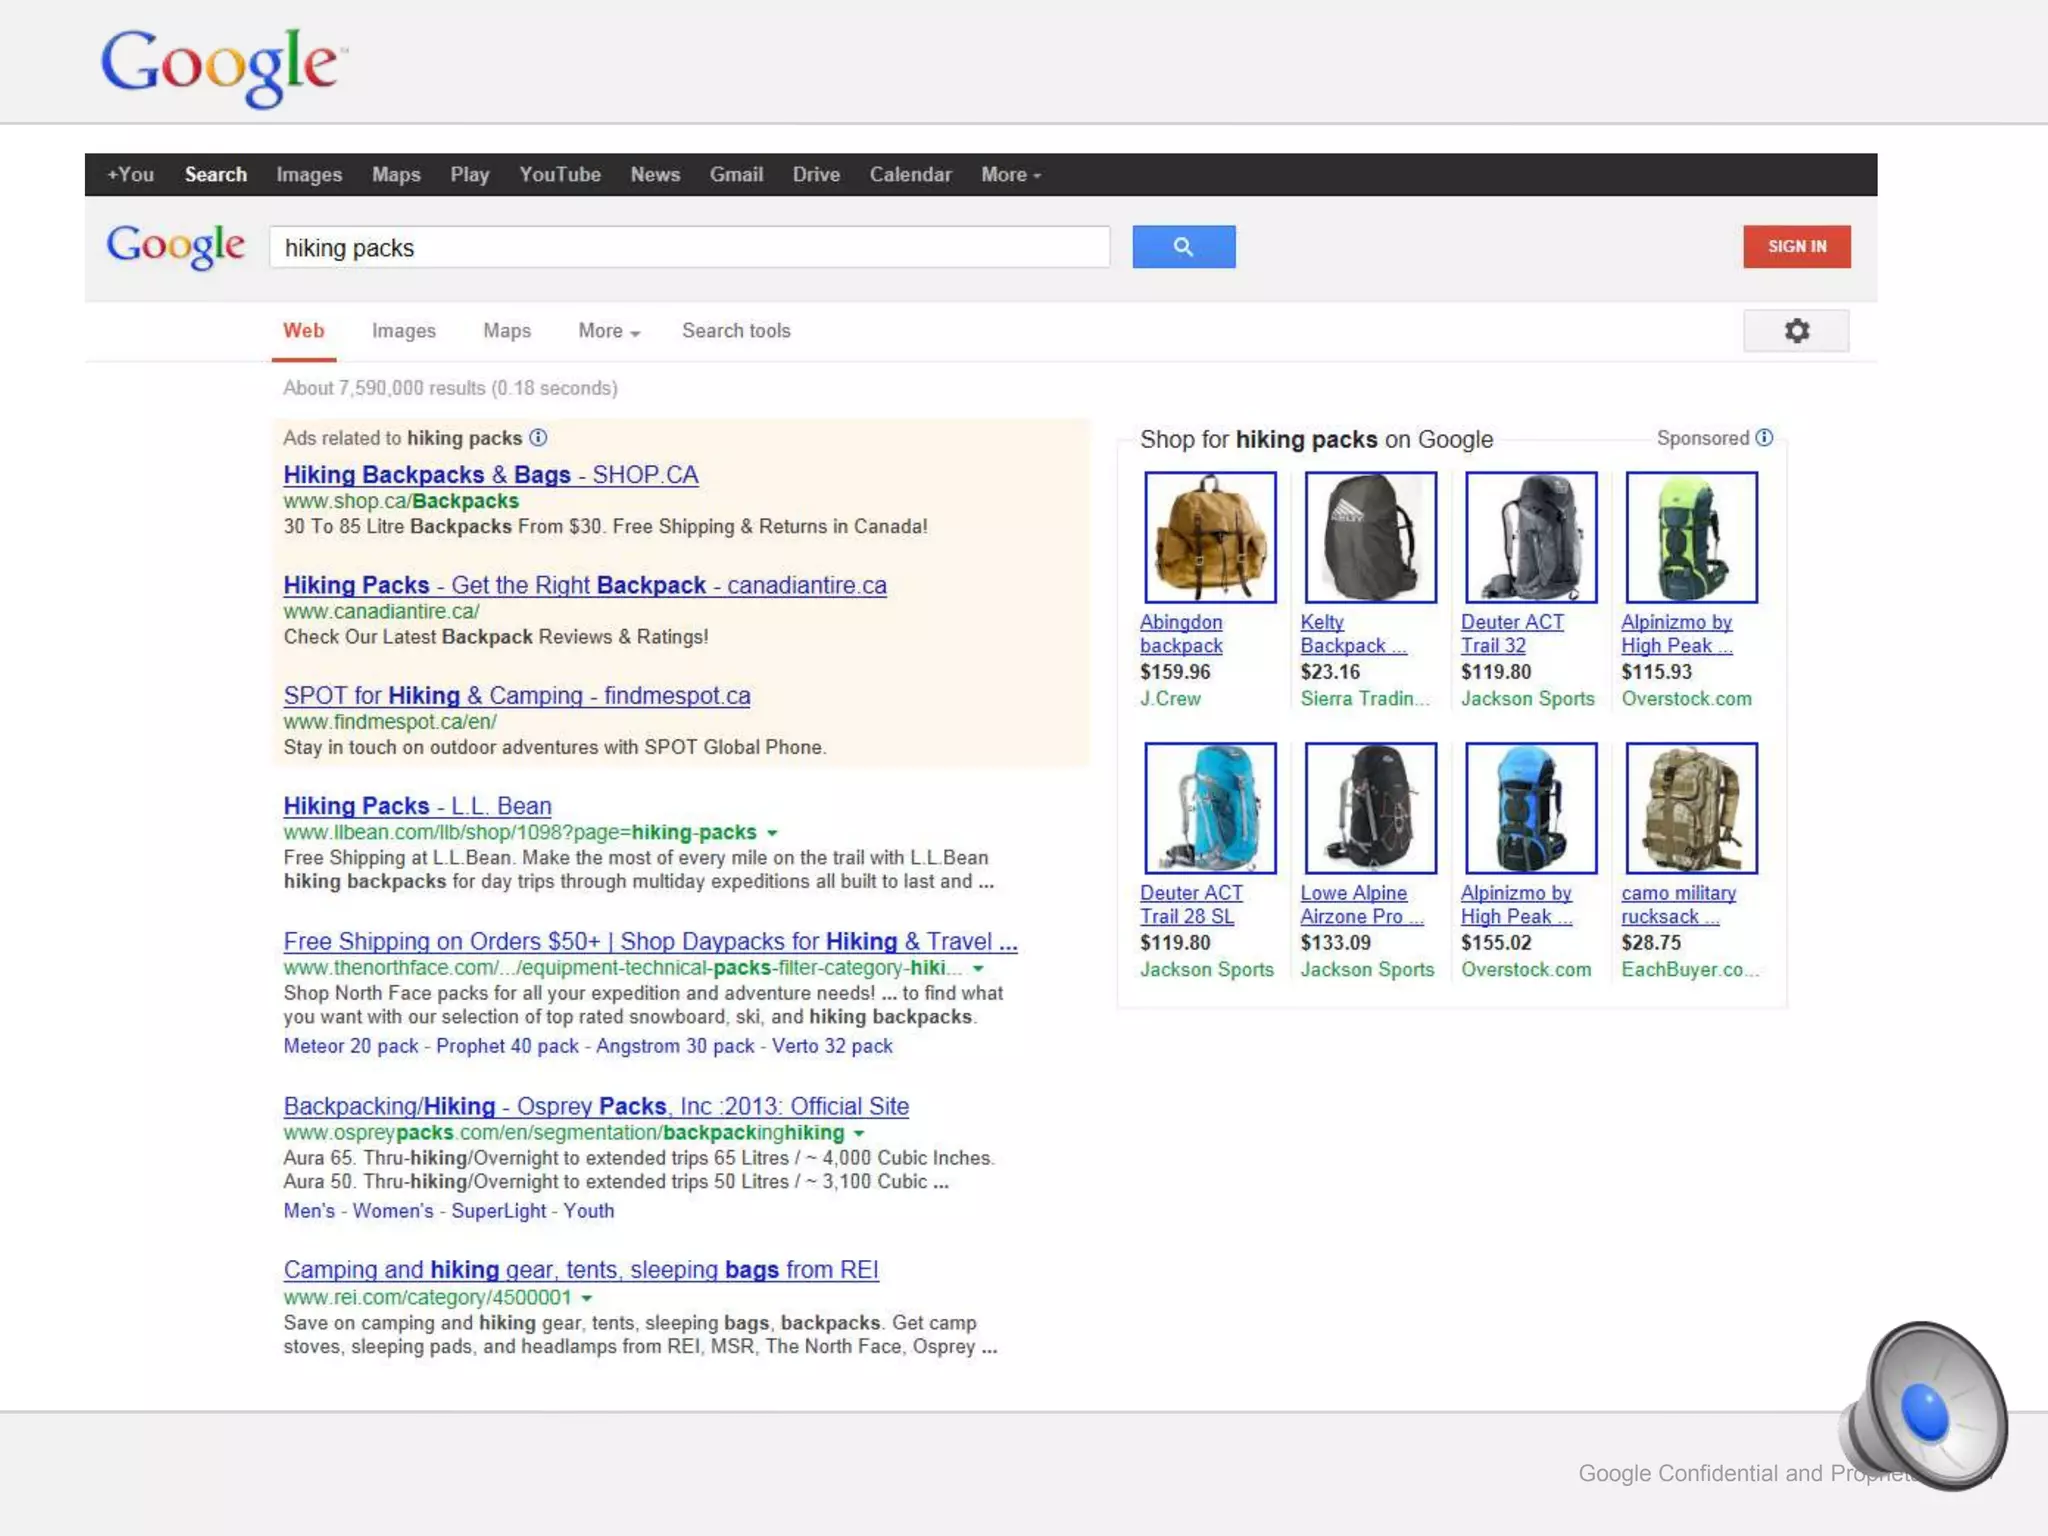2048x1536 pixels.
Task: Open the settings gear options
Action: pos(1796,331)
